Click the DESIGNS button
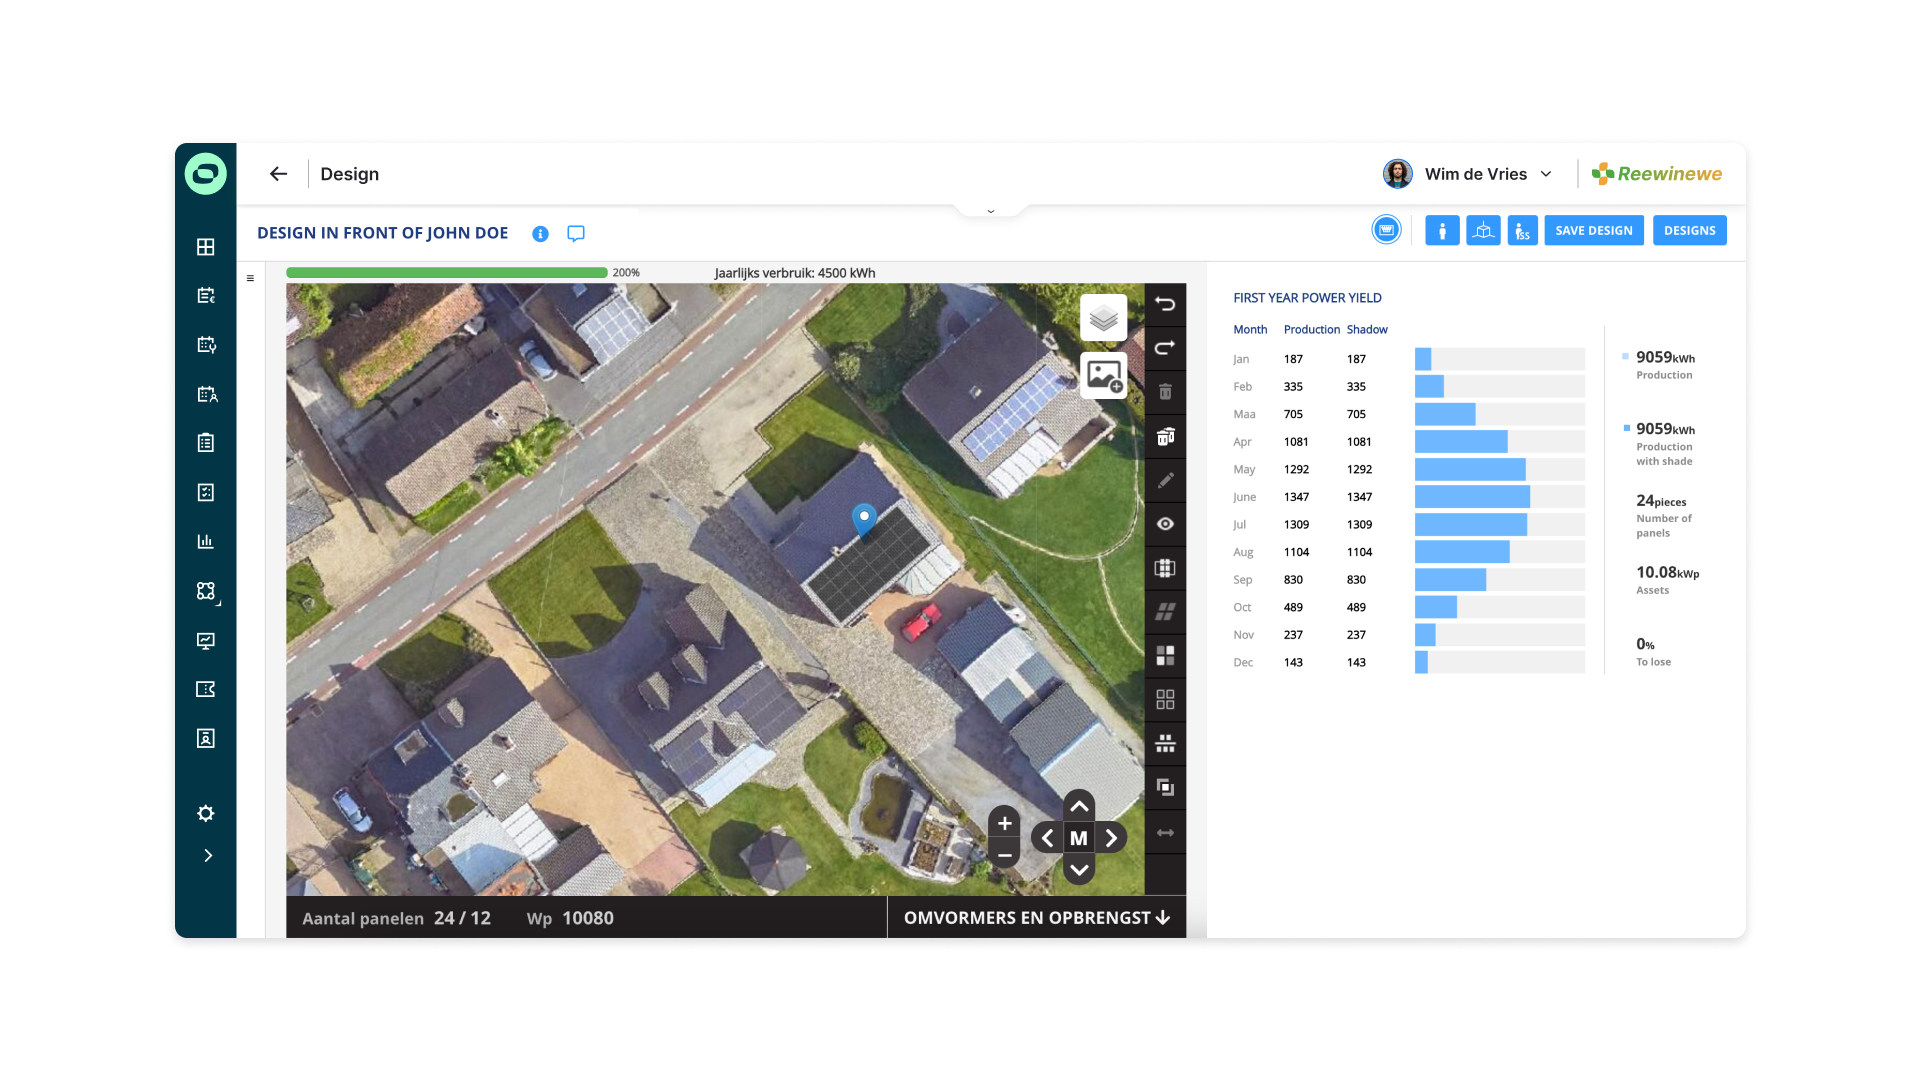 pyautogui.click(x=1689, y=230)
